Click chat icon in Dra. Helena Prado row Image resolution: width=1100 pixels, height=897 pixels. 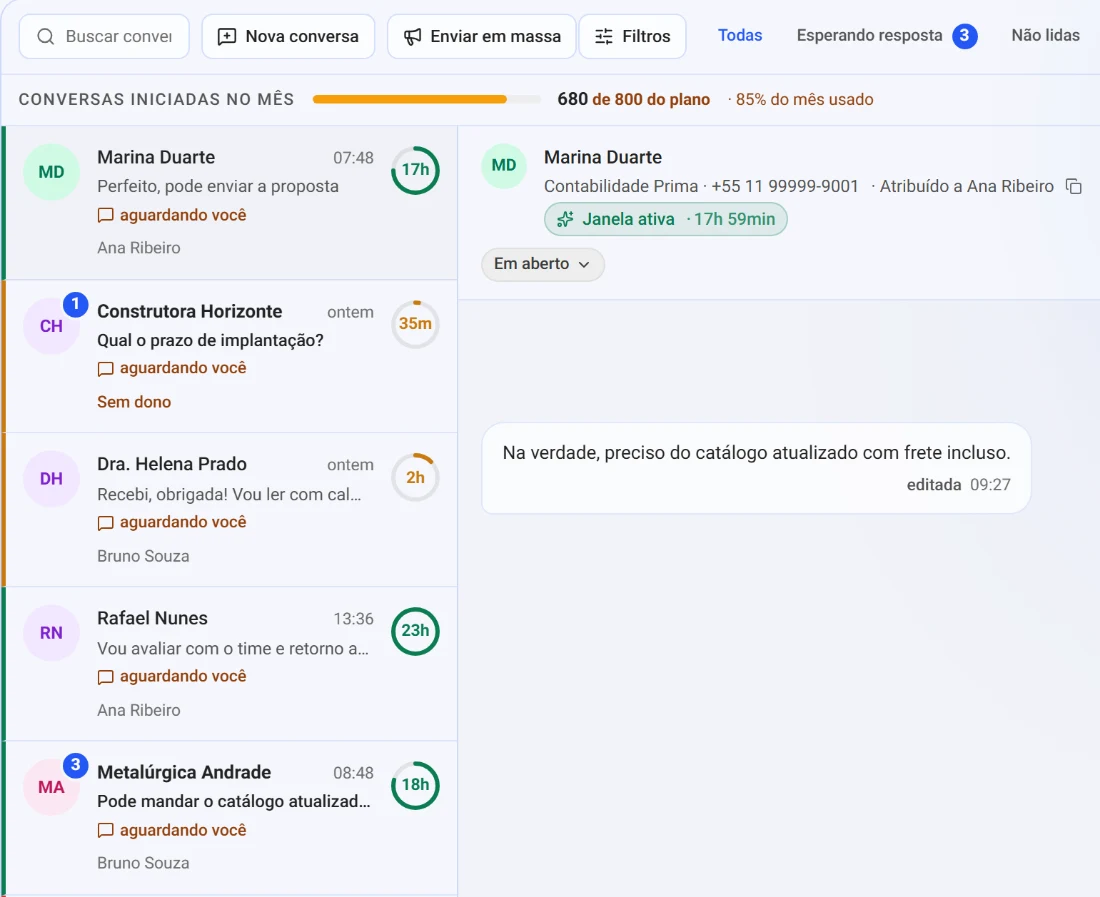pyautogui.click(x=105, y=523)
